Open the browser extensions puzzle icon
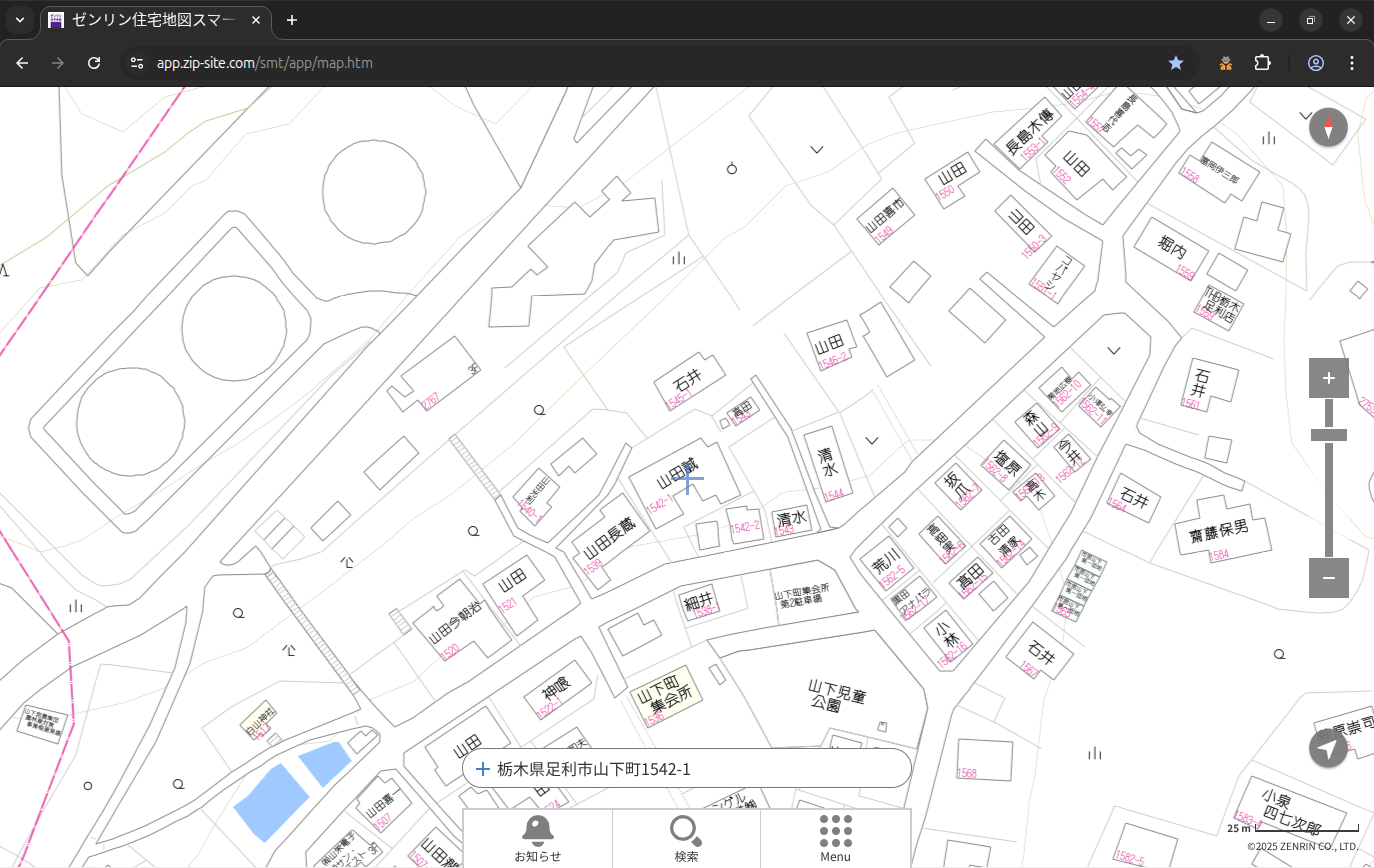 click(1263, 63)
